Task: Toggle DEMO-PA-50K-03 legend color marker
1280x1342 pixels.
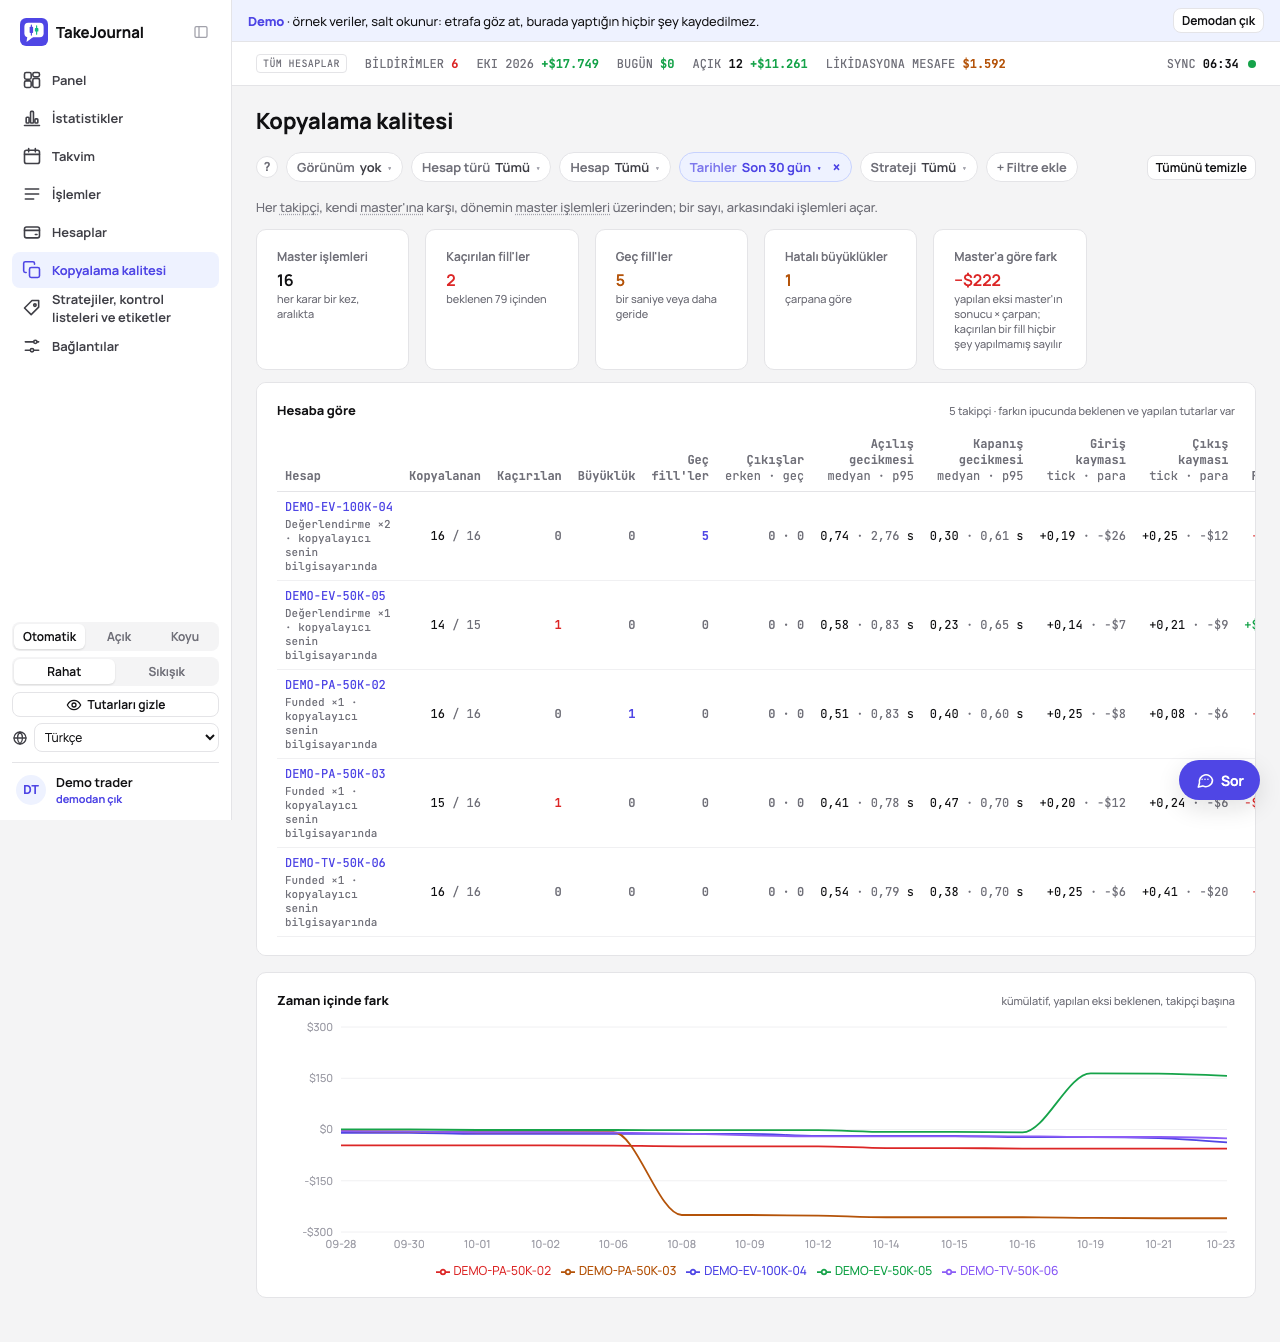Action: (568, 1272)
